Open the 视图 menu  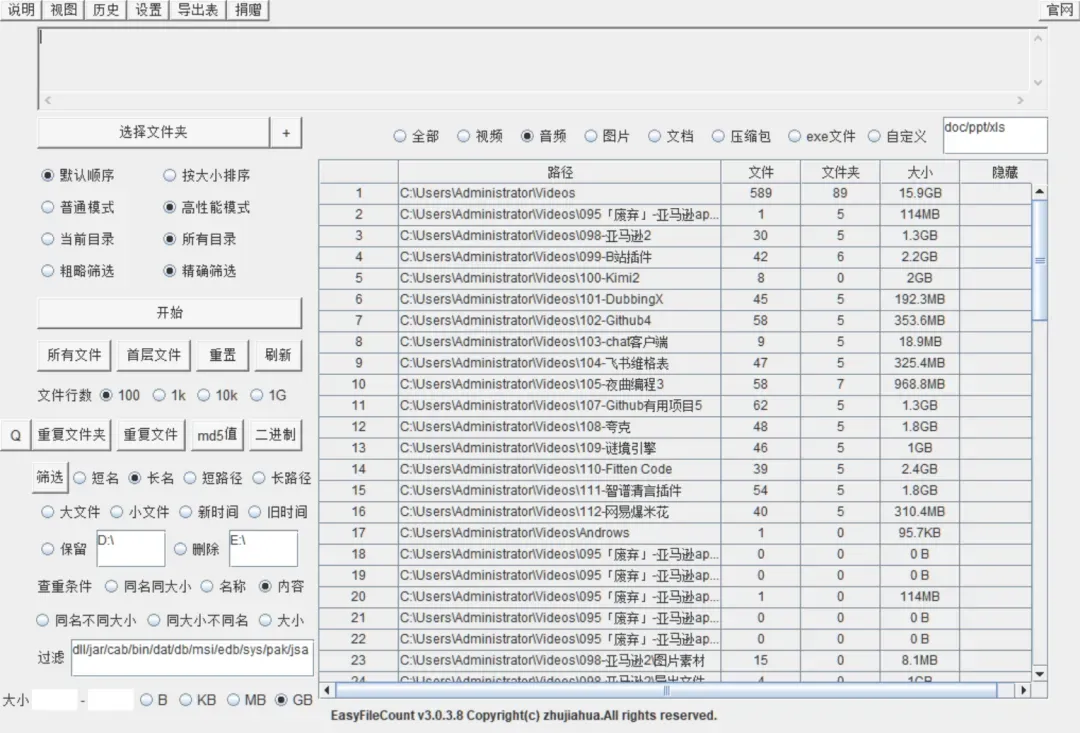coord(63,10)
